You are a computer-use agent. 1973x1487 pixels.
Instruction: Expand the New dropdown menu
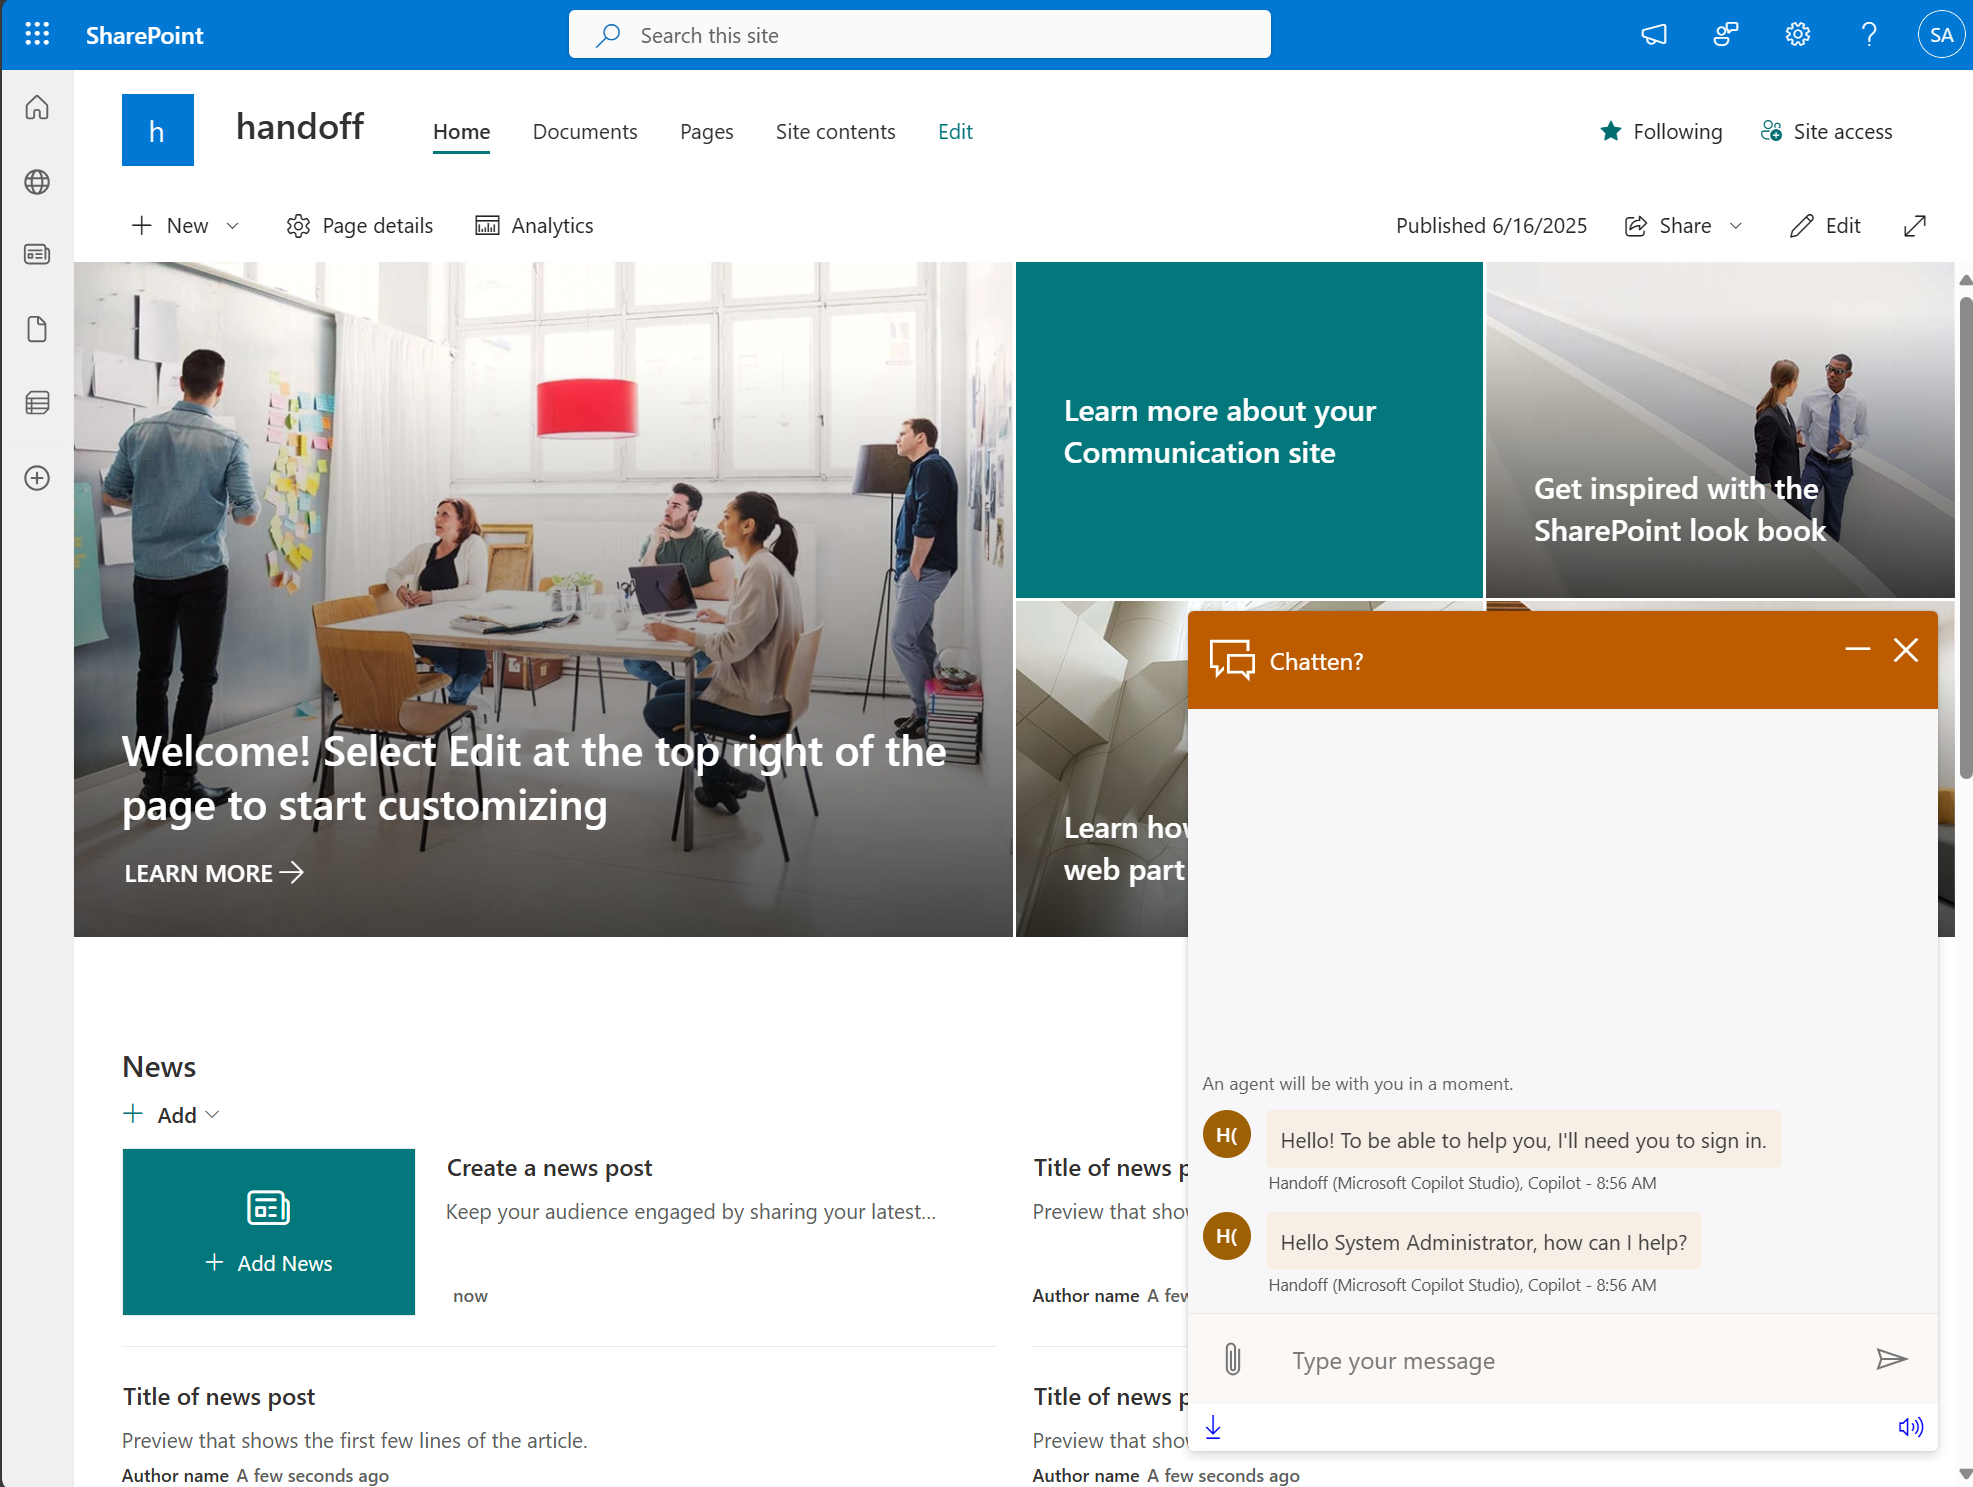tap(186, 226)
